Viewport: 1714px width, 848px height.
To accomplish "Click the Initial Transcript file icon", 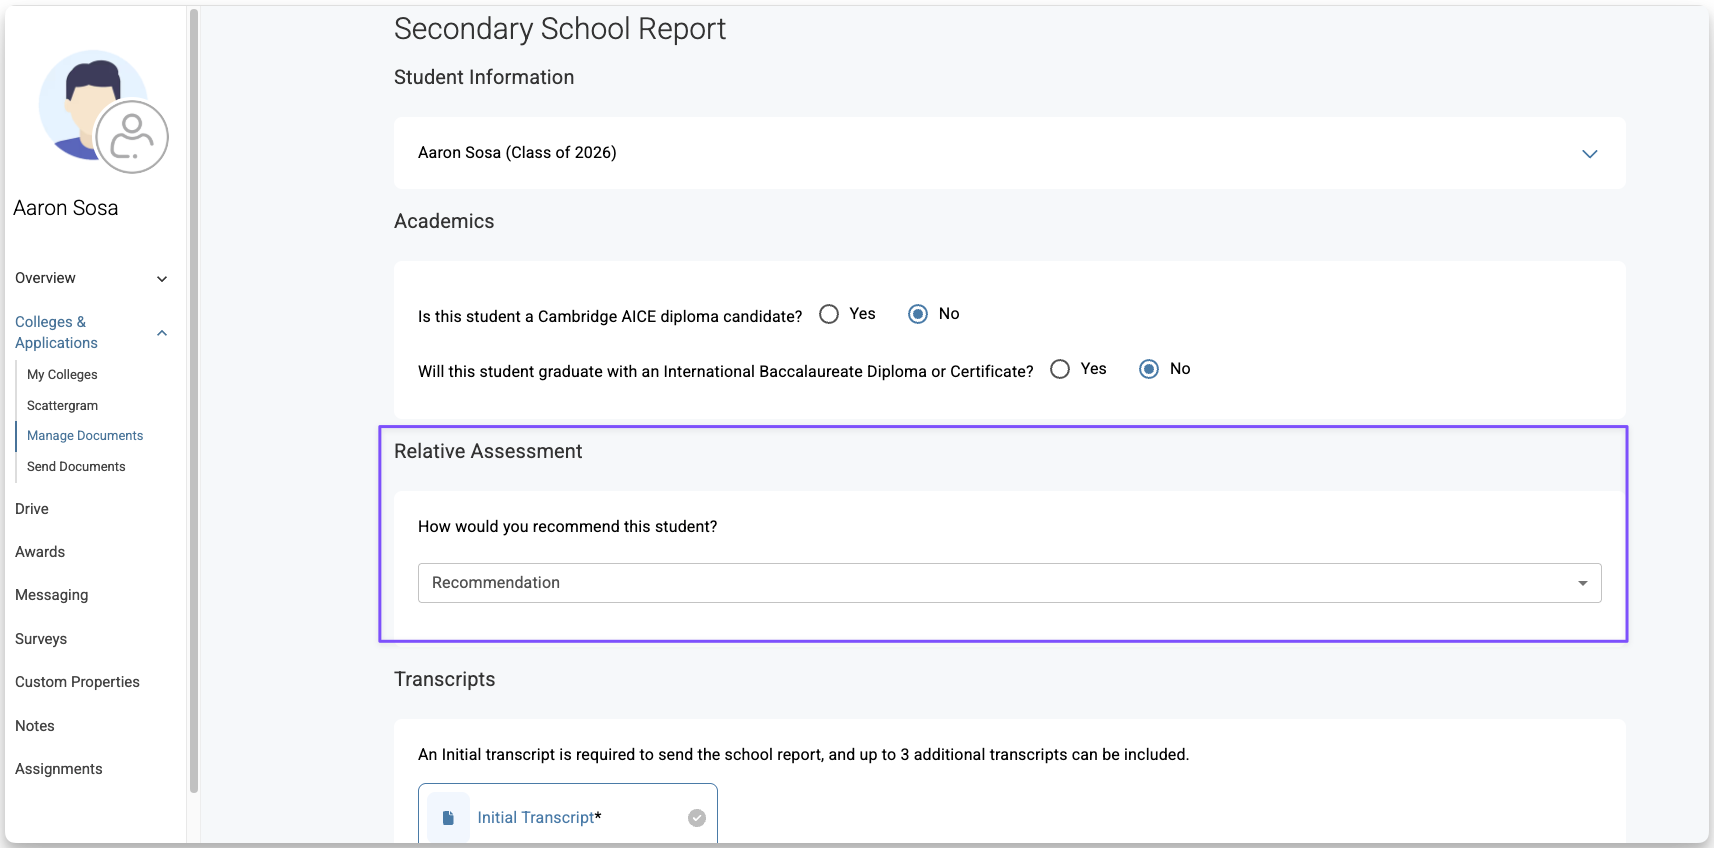I will point(448,818).
